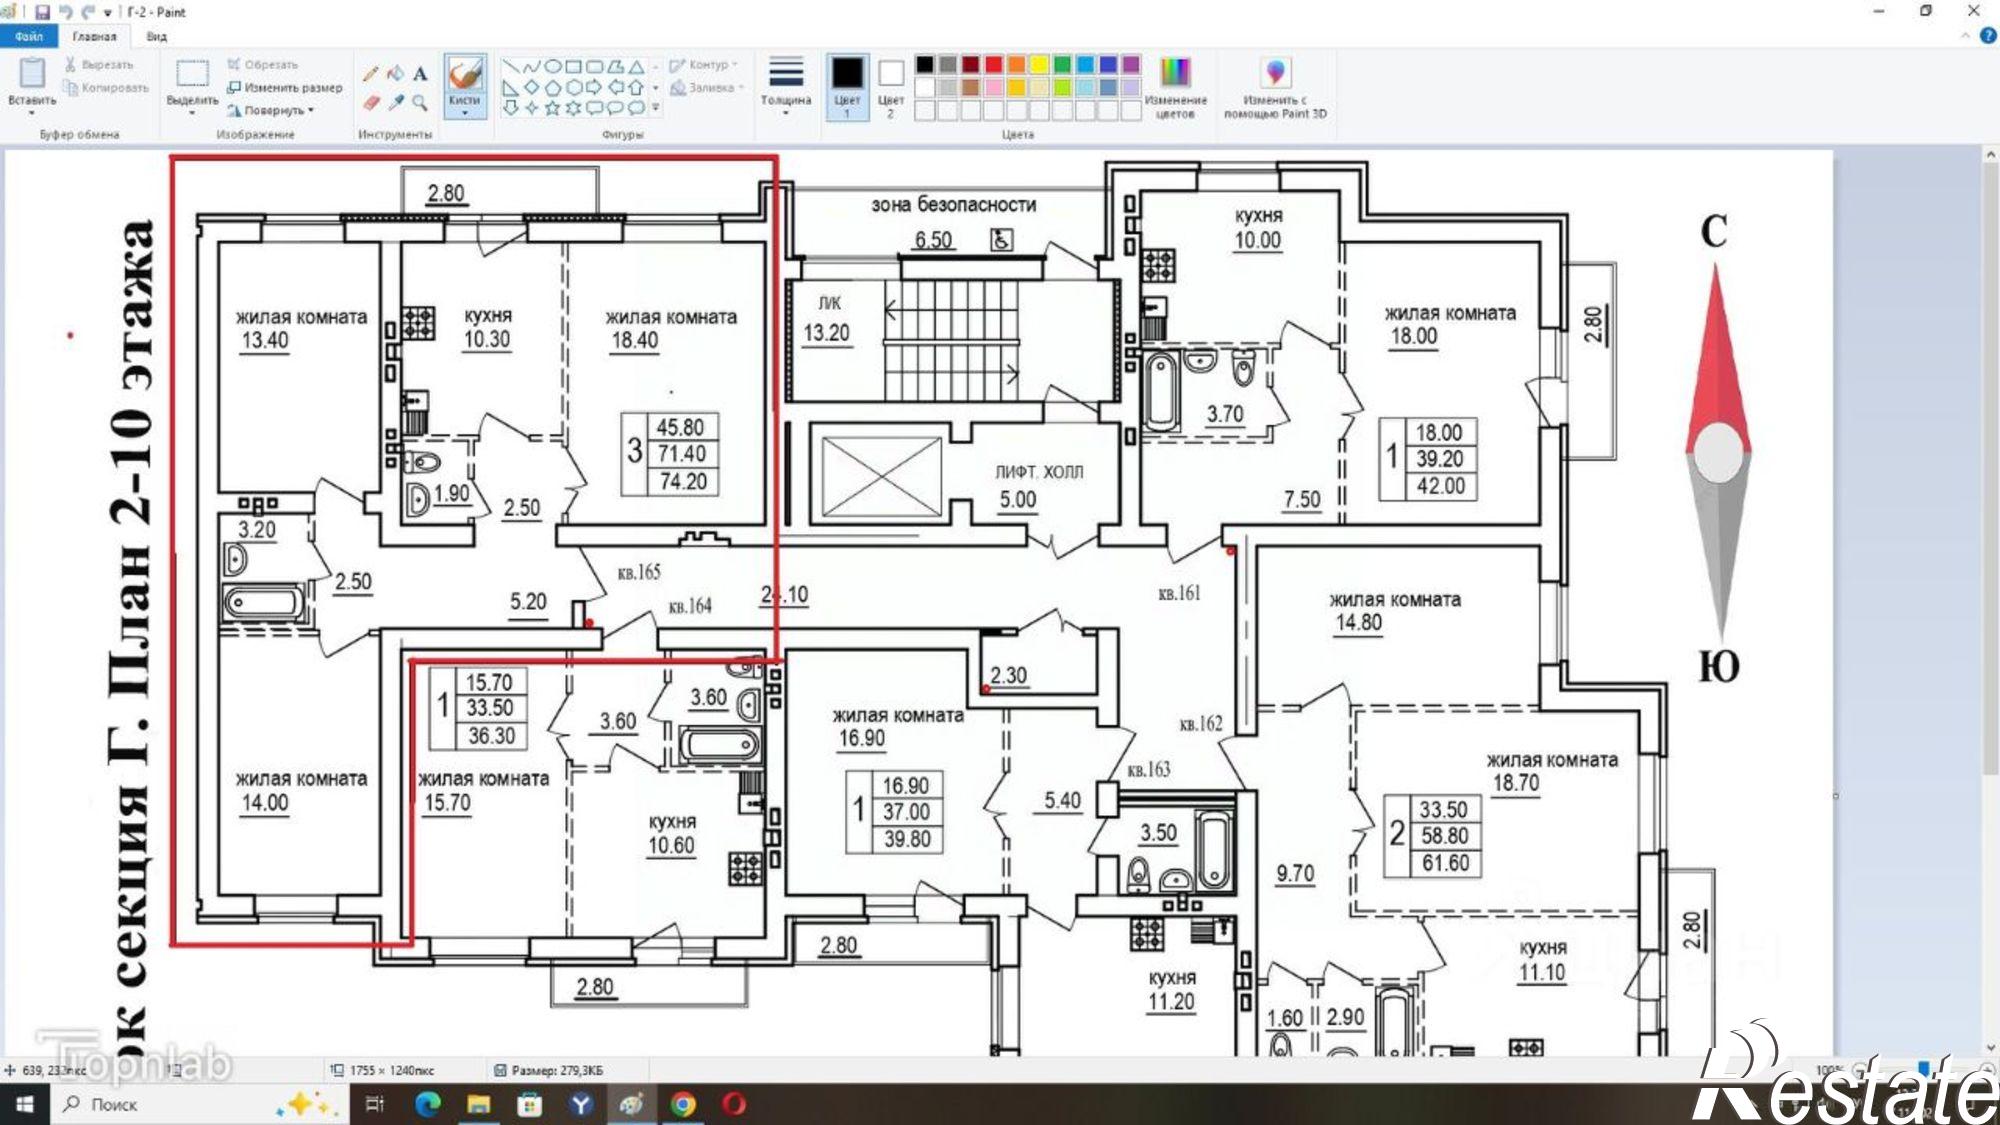This screenshot has width=2000, height=1125.
Task: Select the Fill bucket tool
Action: pos(396,73)
